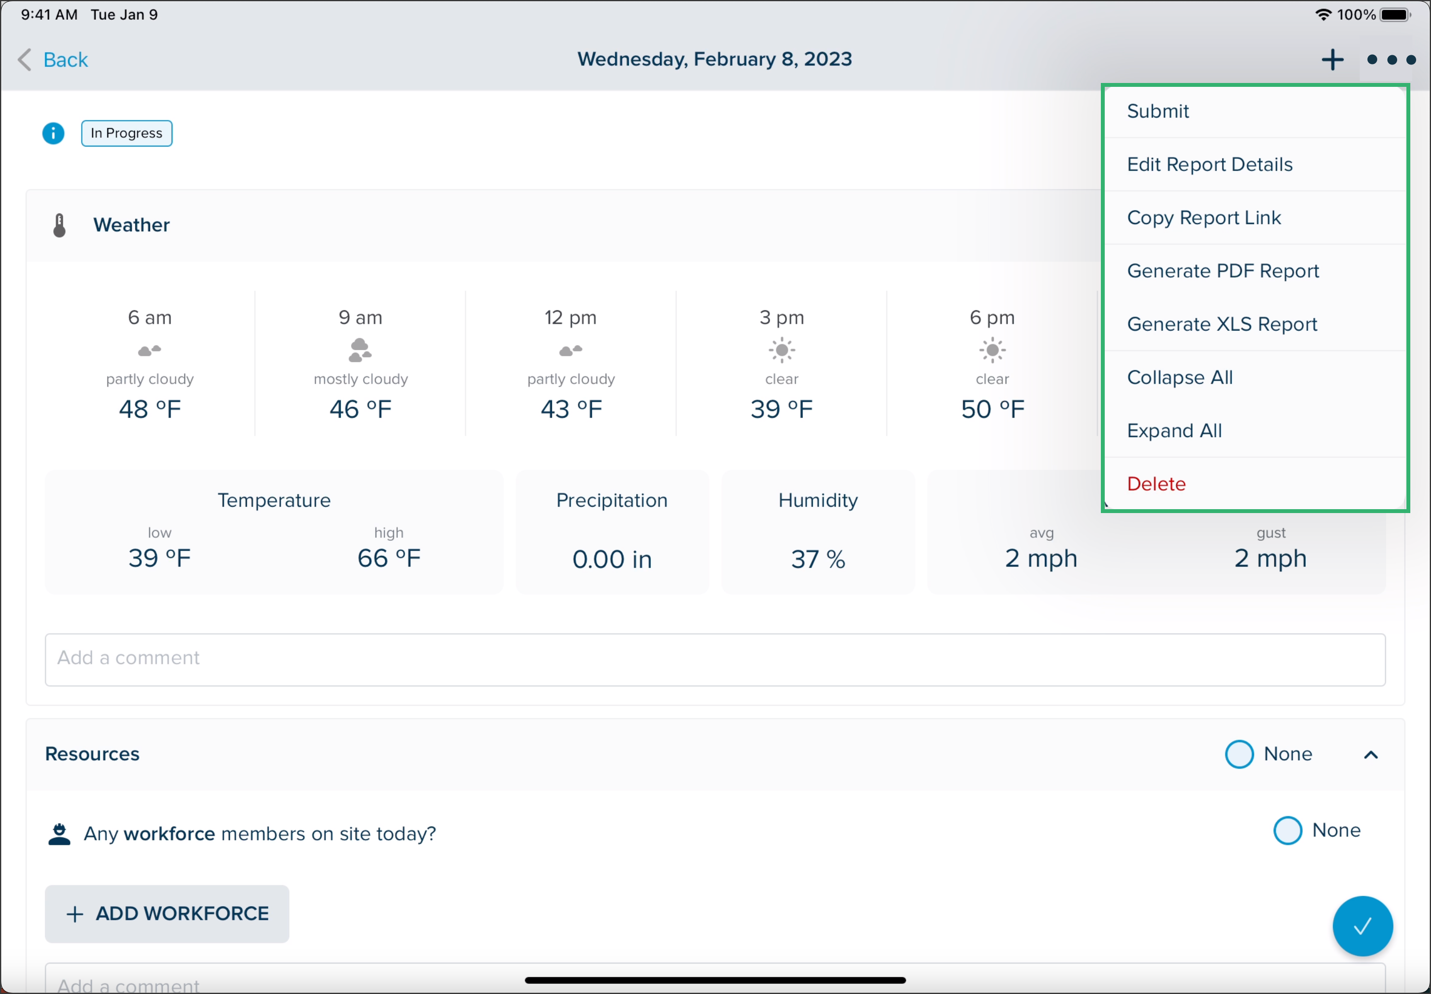Choose Submit from the menu
1431x994 pixels.
1255,111
